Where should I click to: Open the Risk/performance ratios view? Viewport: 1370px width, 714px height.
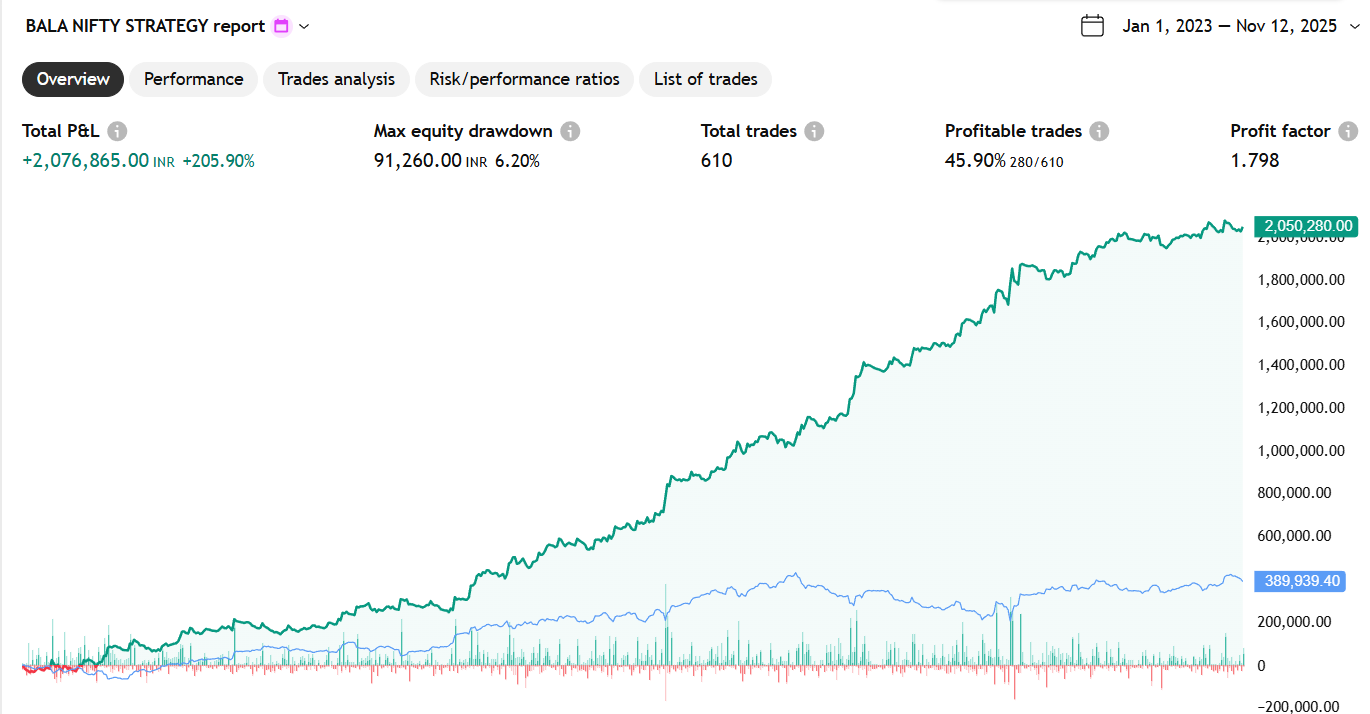pos(524,79)
